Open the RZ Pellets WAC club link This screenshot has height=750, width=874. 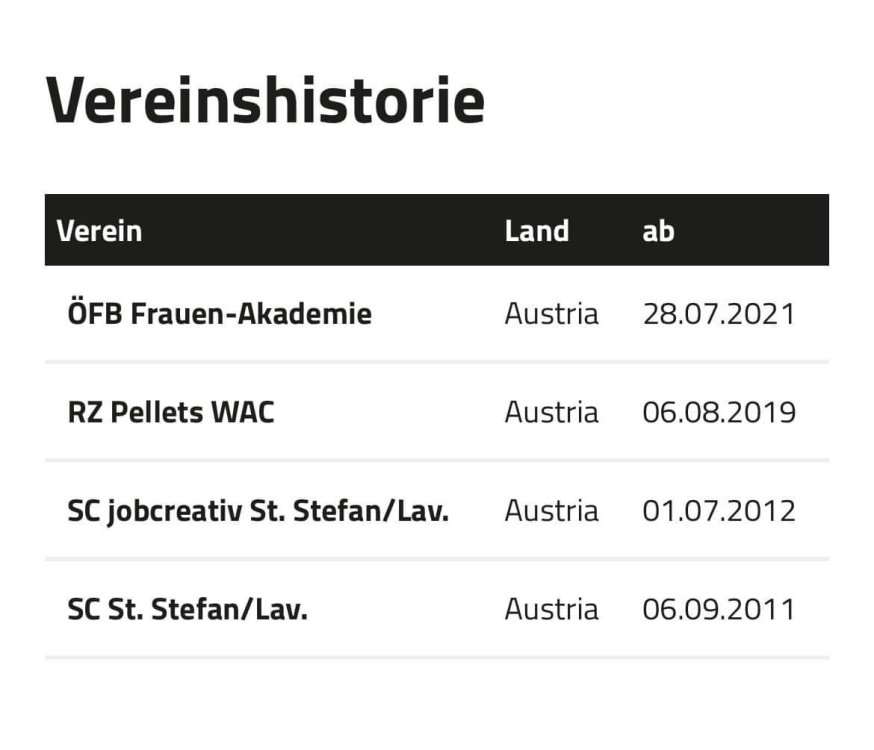pyautogui.click(x=170, y=412)
